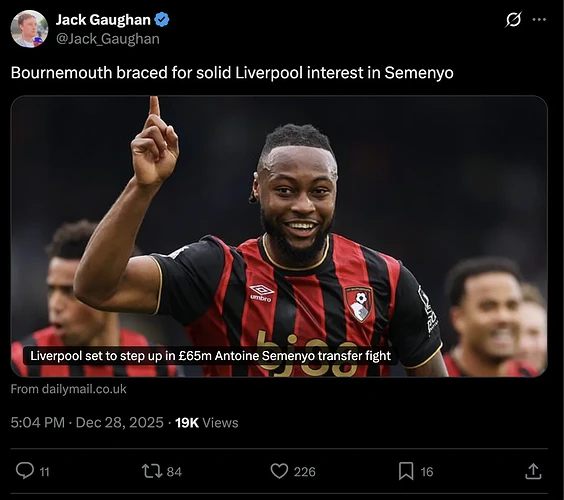Viewport: 564px width, 500px height.
Task: Open the @Jack_Gaughan handle link
Action: [x=108, y=38]
